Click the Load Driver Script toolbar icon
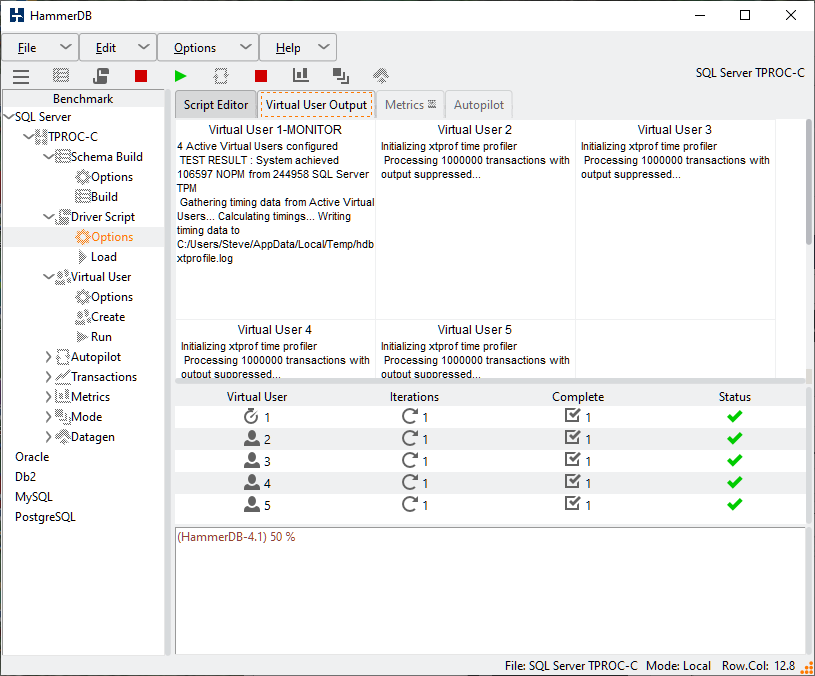Screen dimensions: 815x676 101,76
